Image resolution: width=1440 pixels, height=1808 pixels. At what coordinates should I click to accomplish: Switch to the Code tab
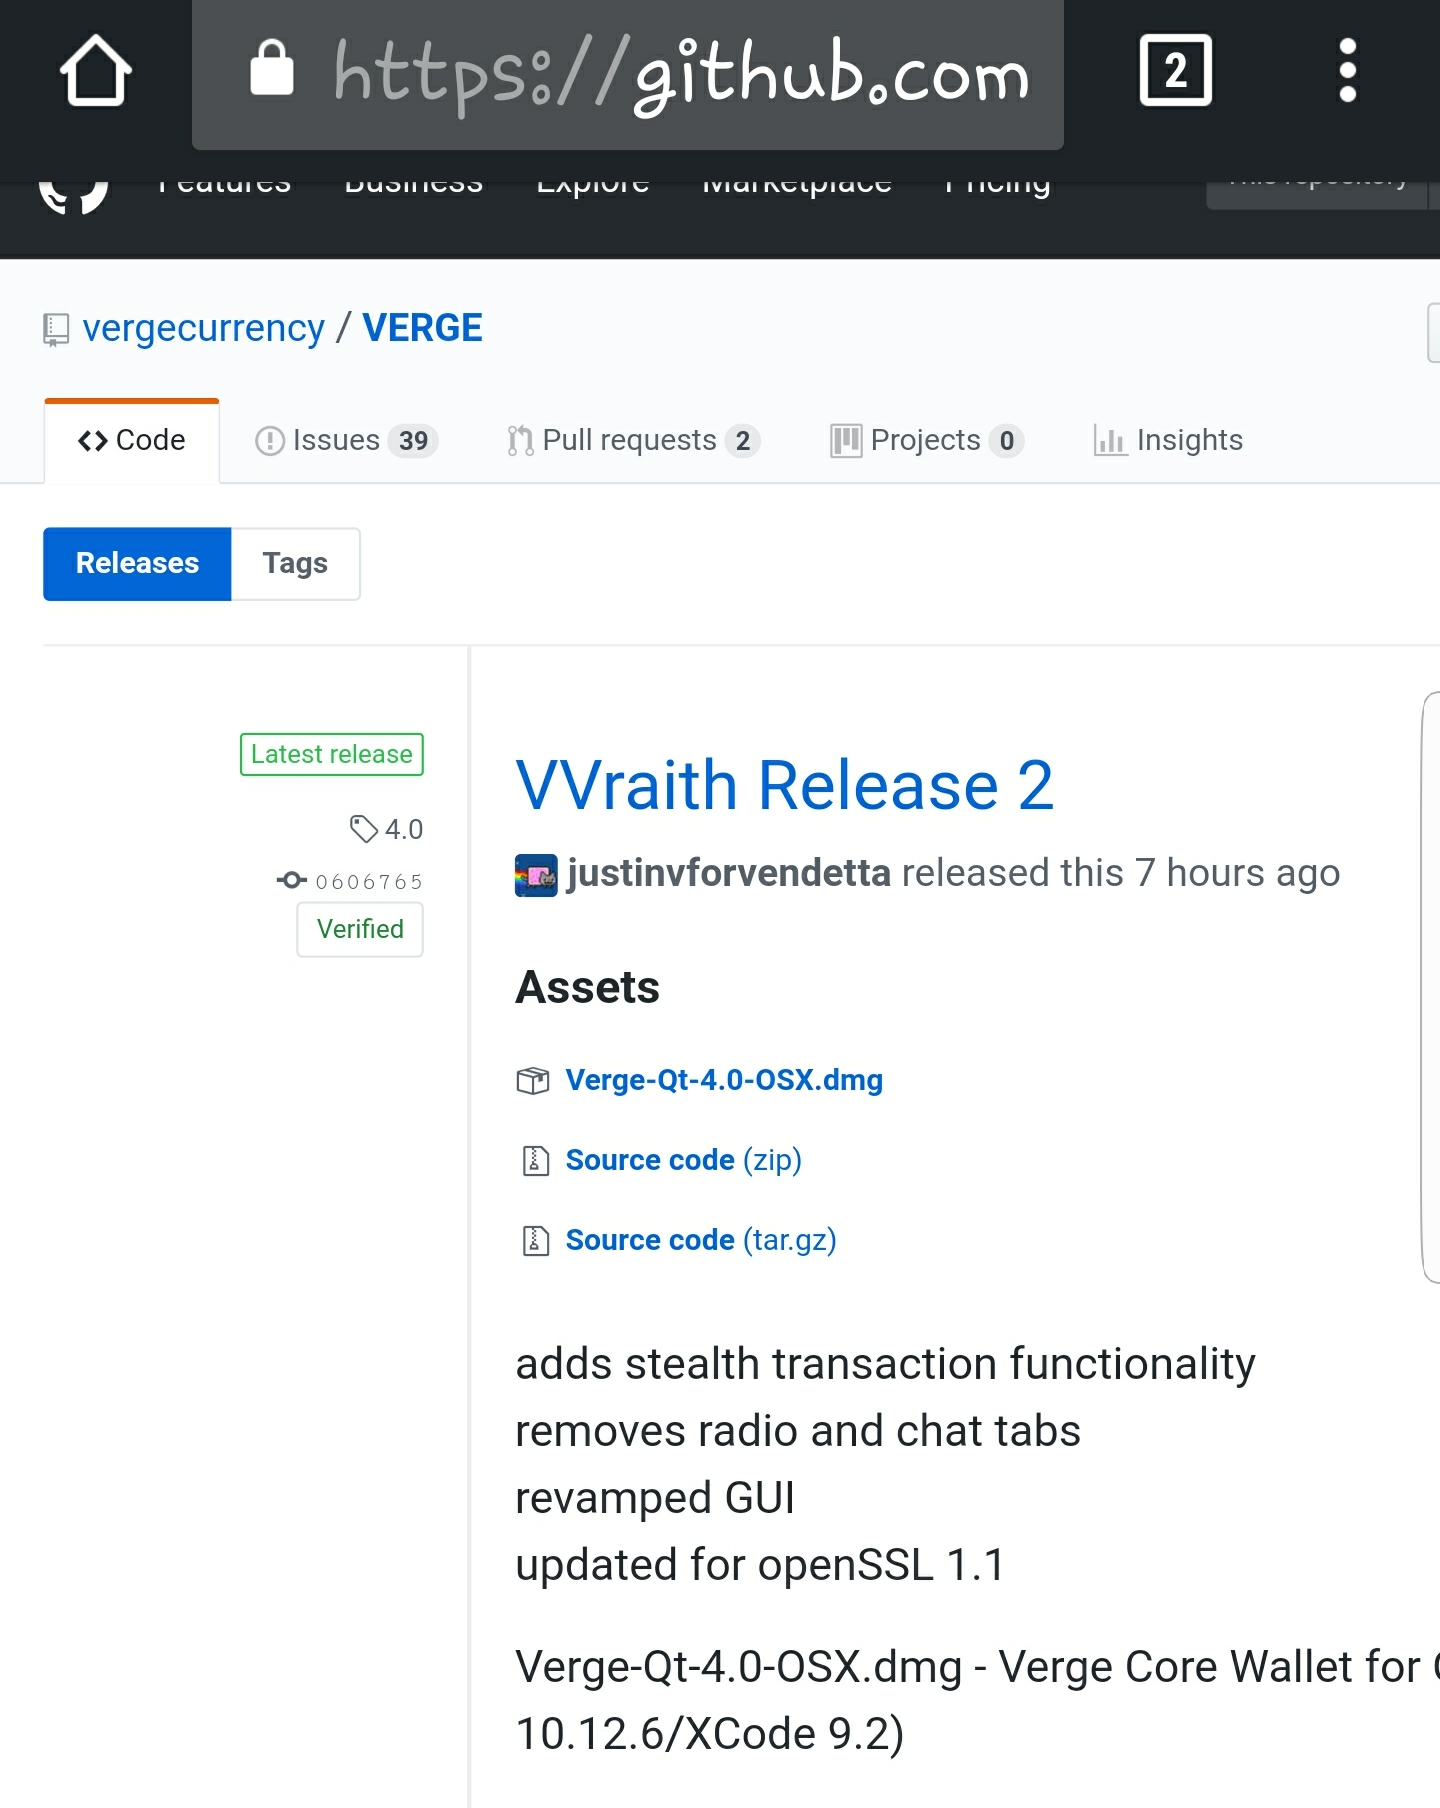click(132, 440)
